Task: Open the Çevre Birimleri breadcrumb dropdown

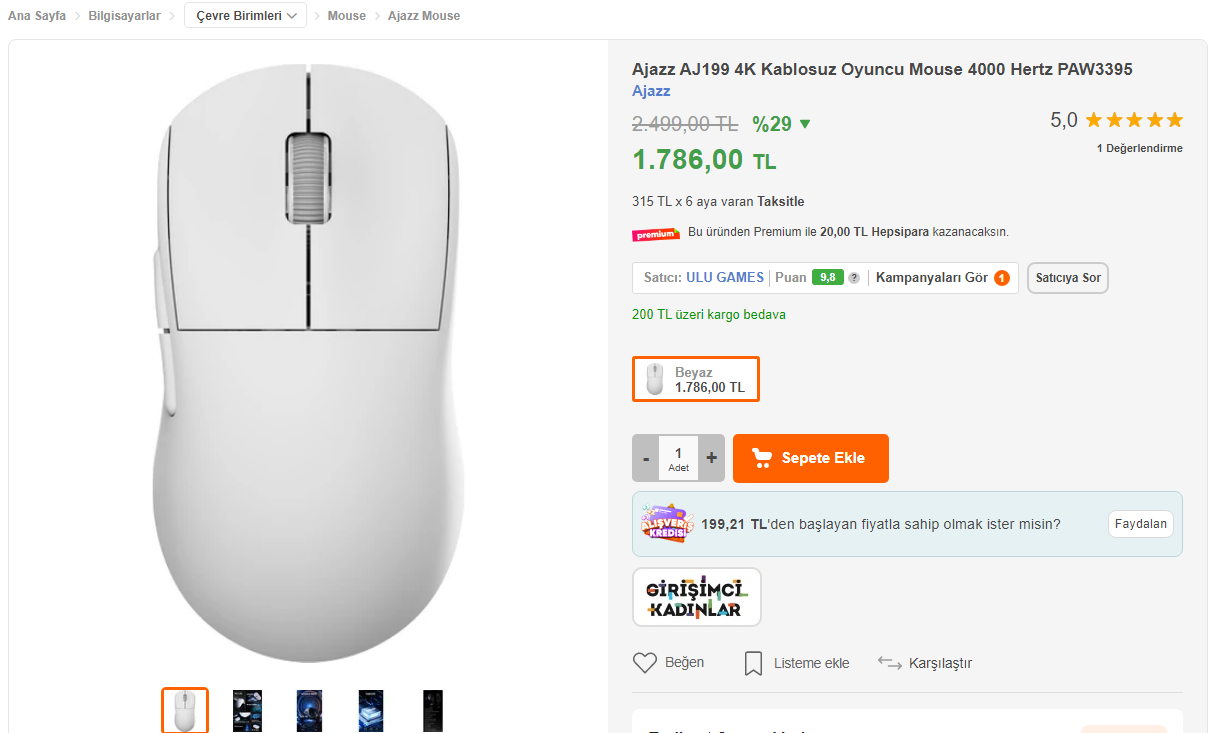Action: pos(245,16)
